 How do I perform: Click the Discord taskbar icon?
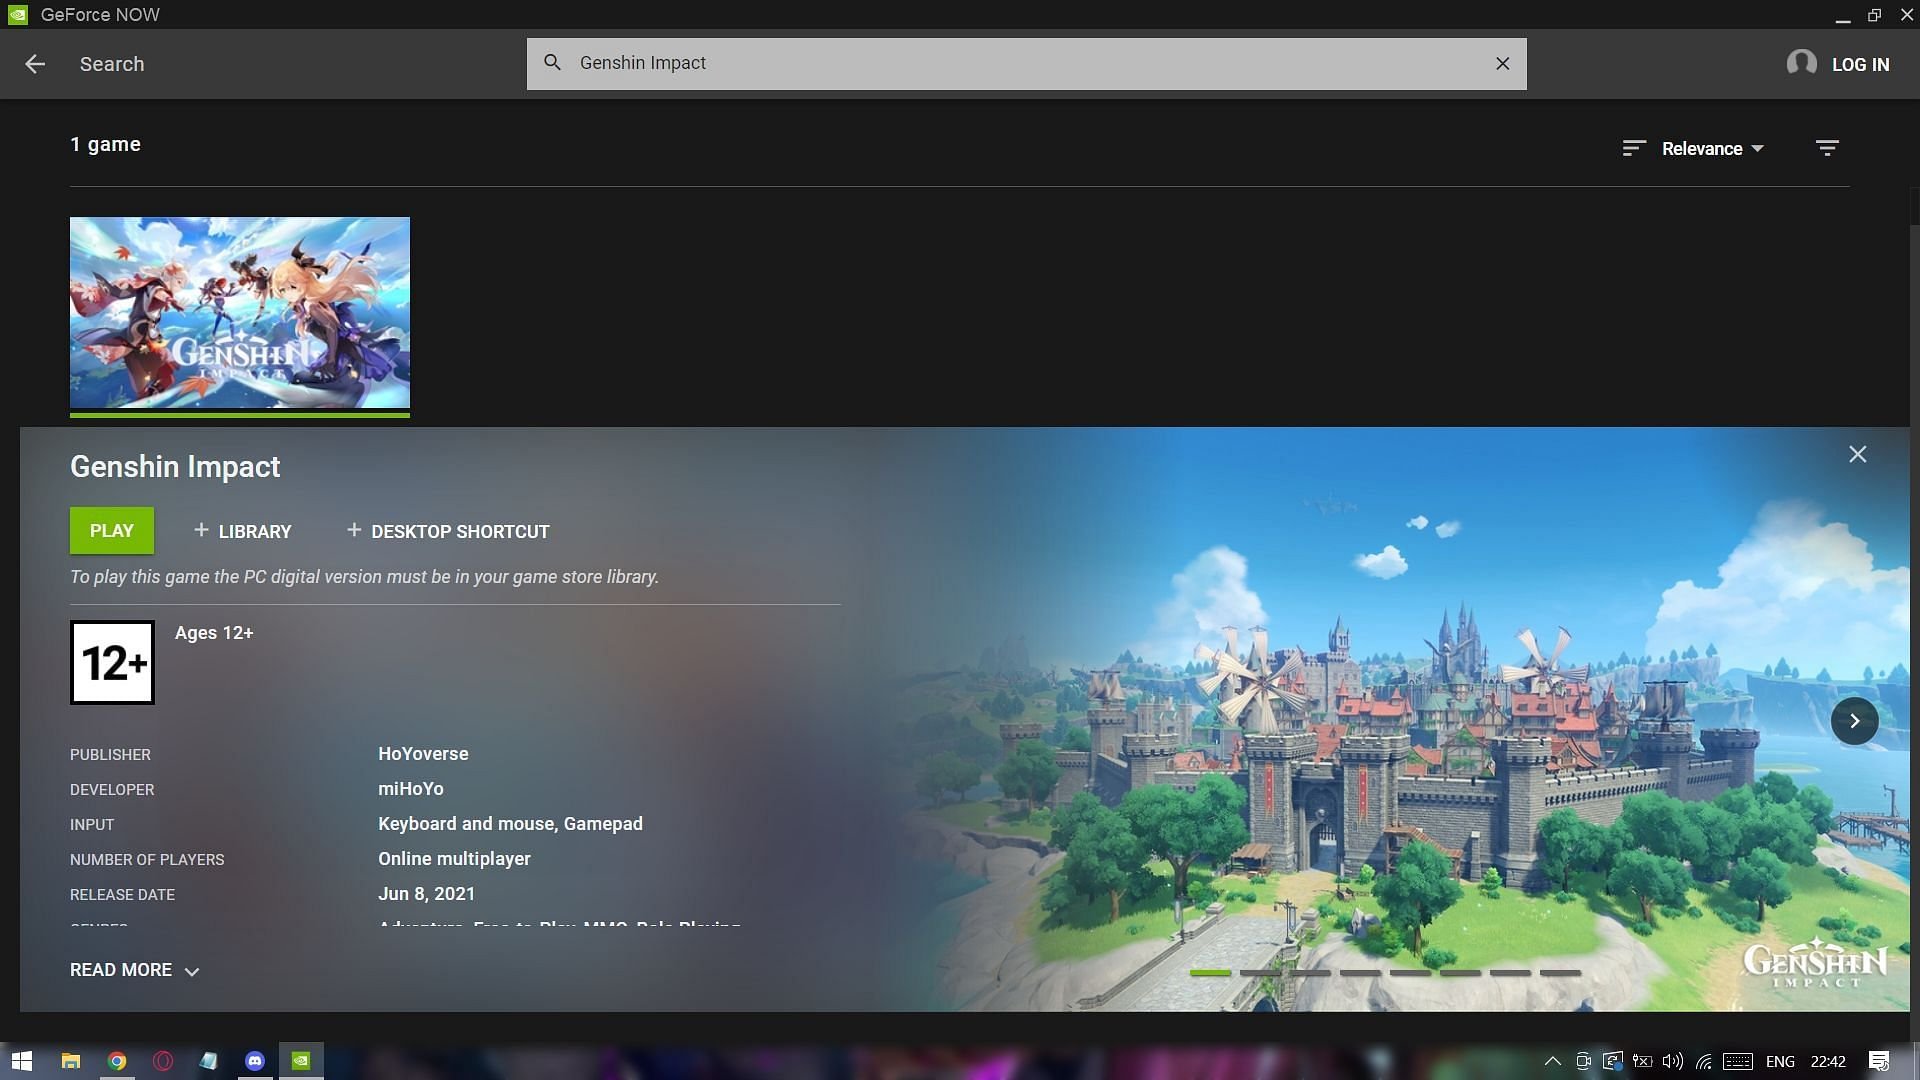point(256,1060)
